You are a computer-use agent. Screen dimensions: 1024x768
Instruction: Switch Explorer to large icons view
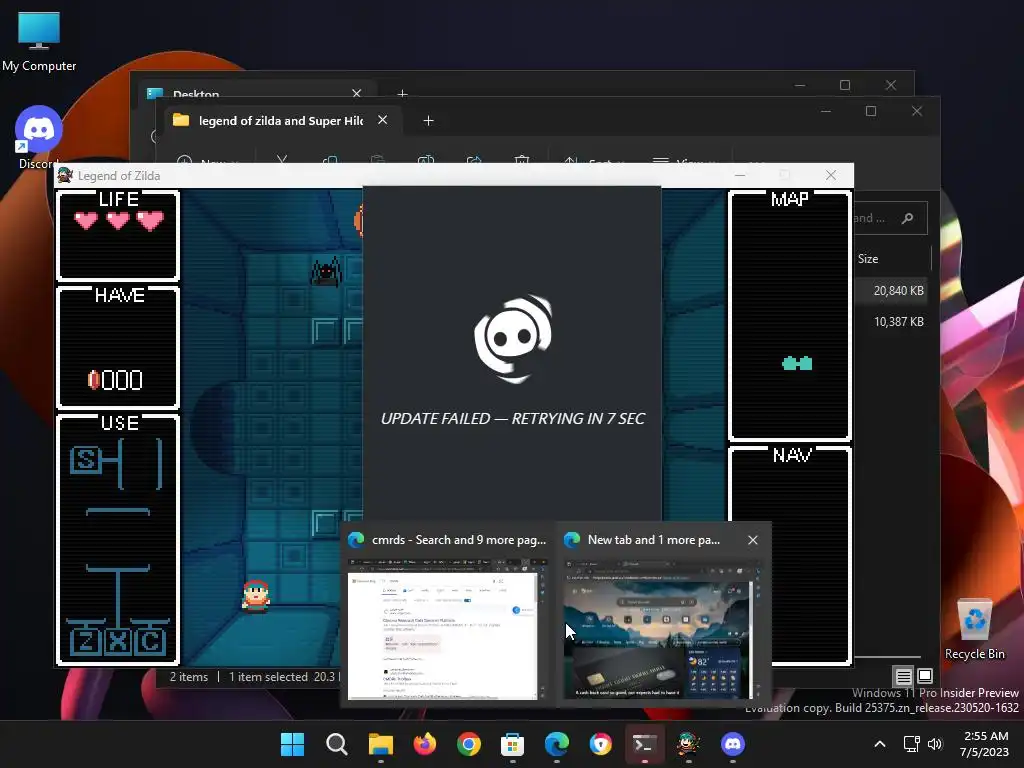(925, 676)
